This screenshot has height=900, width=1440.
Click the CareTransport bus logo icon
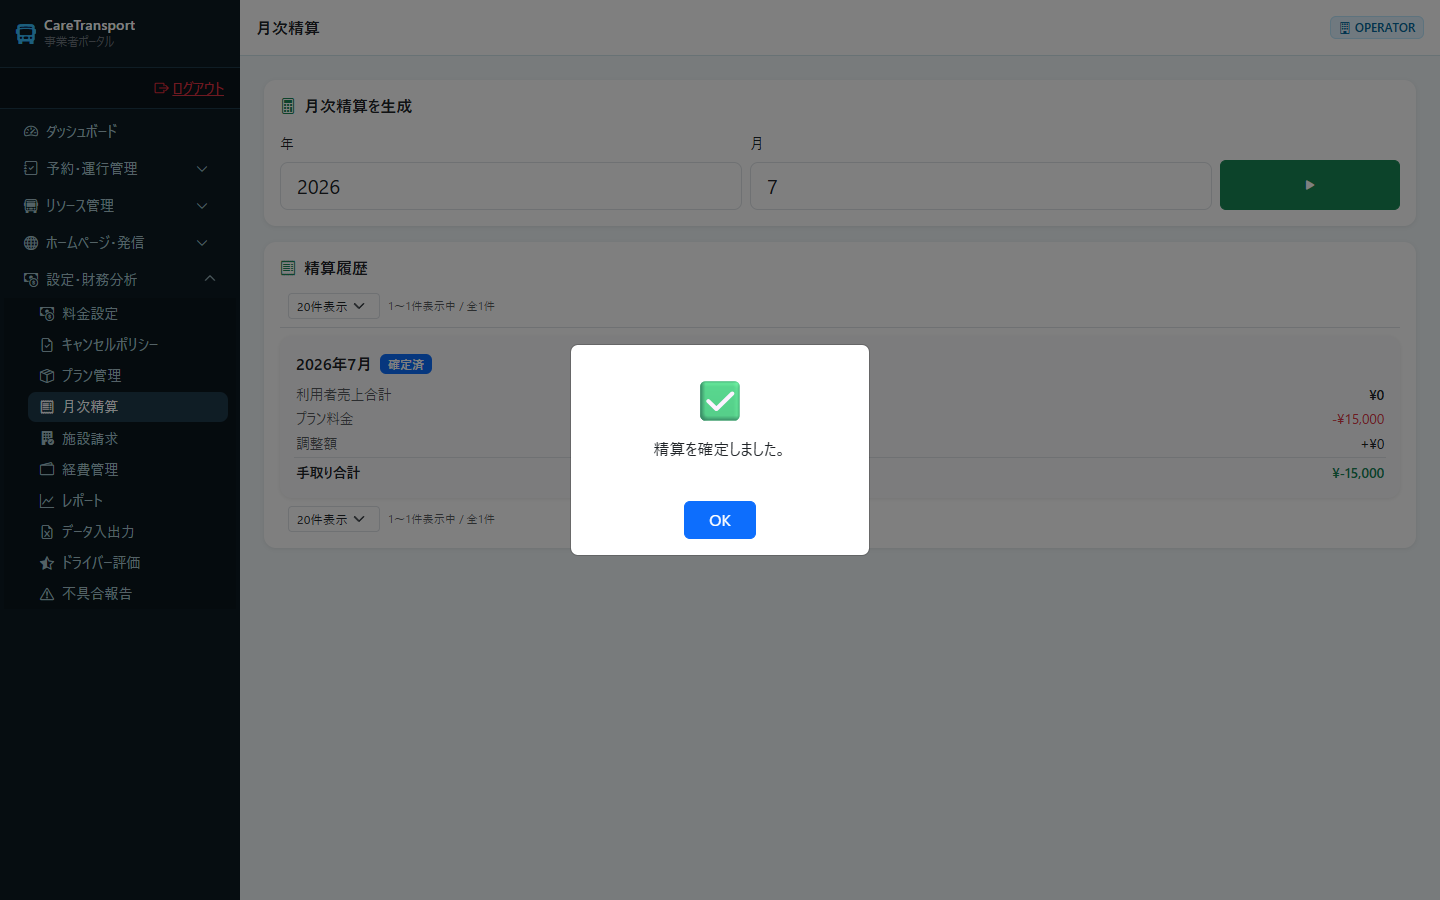[x=26, y=34]
